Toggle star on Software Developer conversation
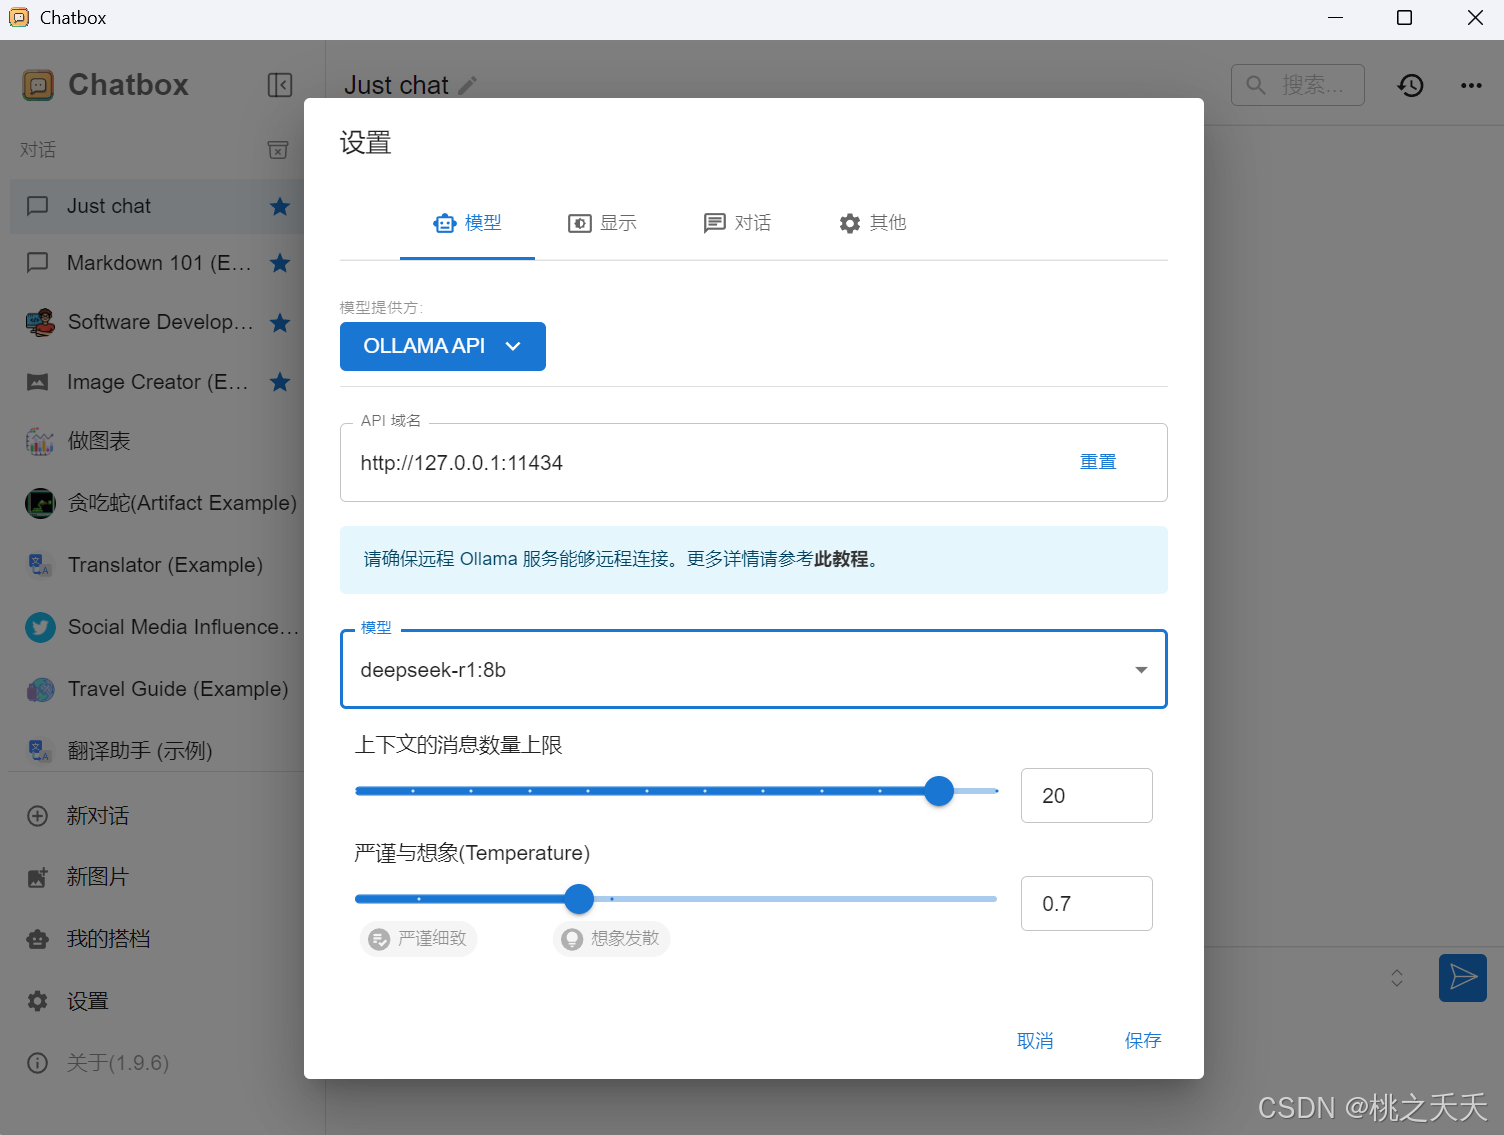 click(280, 322)
